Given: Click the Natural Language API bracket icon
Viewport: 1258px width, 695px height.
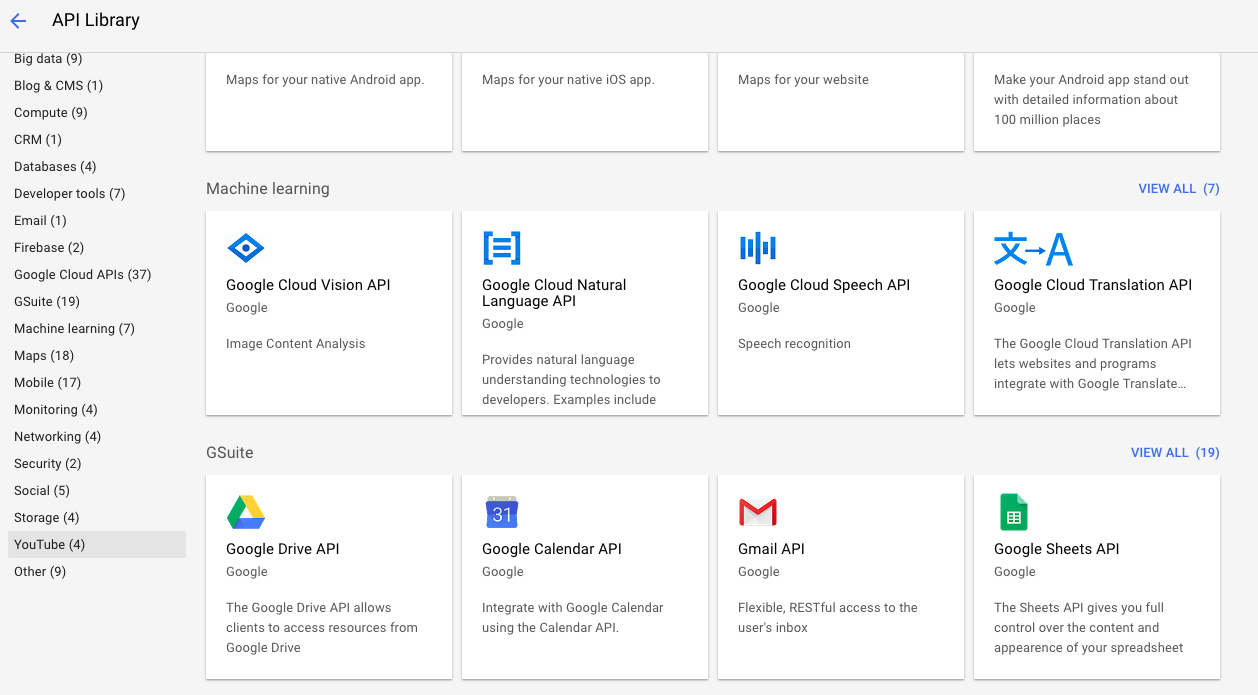Looking at the screenshot, I should (502, 248).
